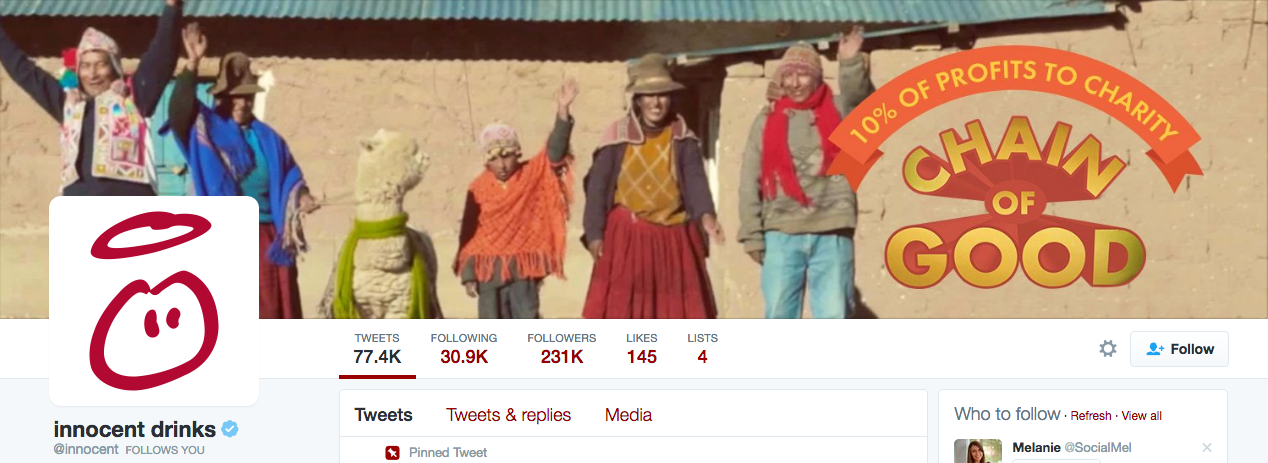
Task: Open the Likes 145 tab
Action: 642,348
